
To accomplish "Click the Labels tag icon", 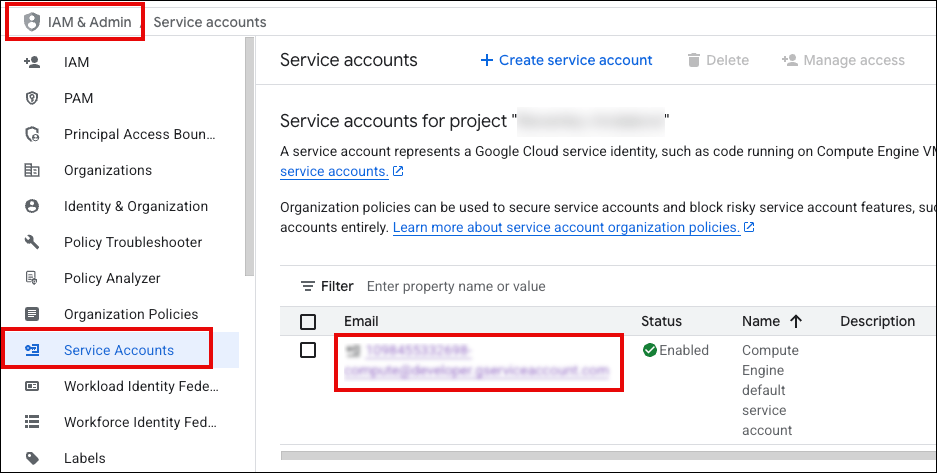I will [x=32, y=458].
